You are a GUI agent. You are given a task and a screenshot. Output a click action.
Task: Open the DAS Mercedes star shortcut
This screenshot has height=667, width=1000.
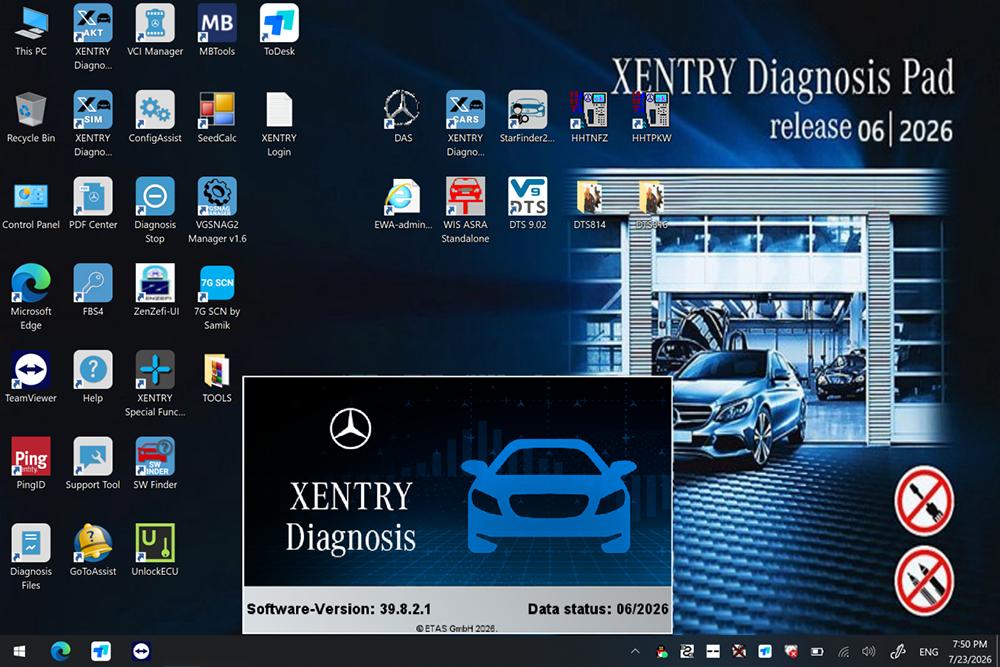[402, 117]
